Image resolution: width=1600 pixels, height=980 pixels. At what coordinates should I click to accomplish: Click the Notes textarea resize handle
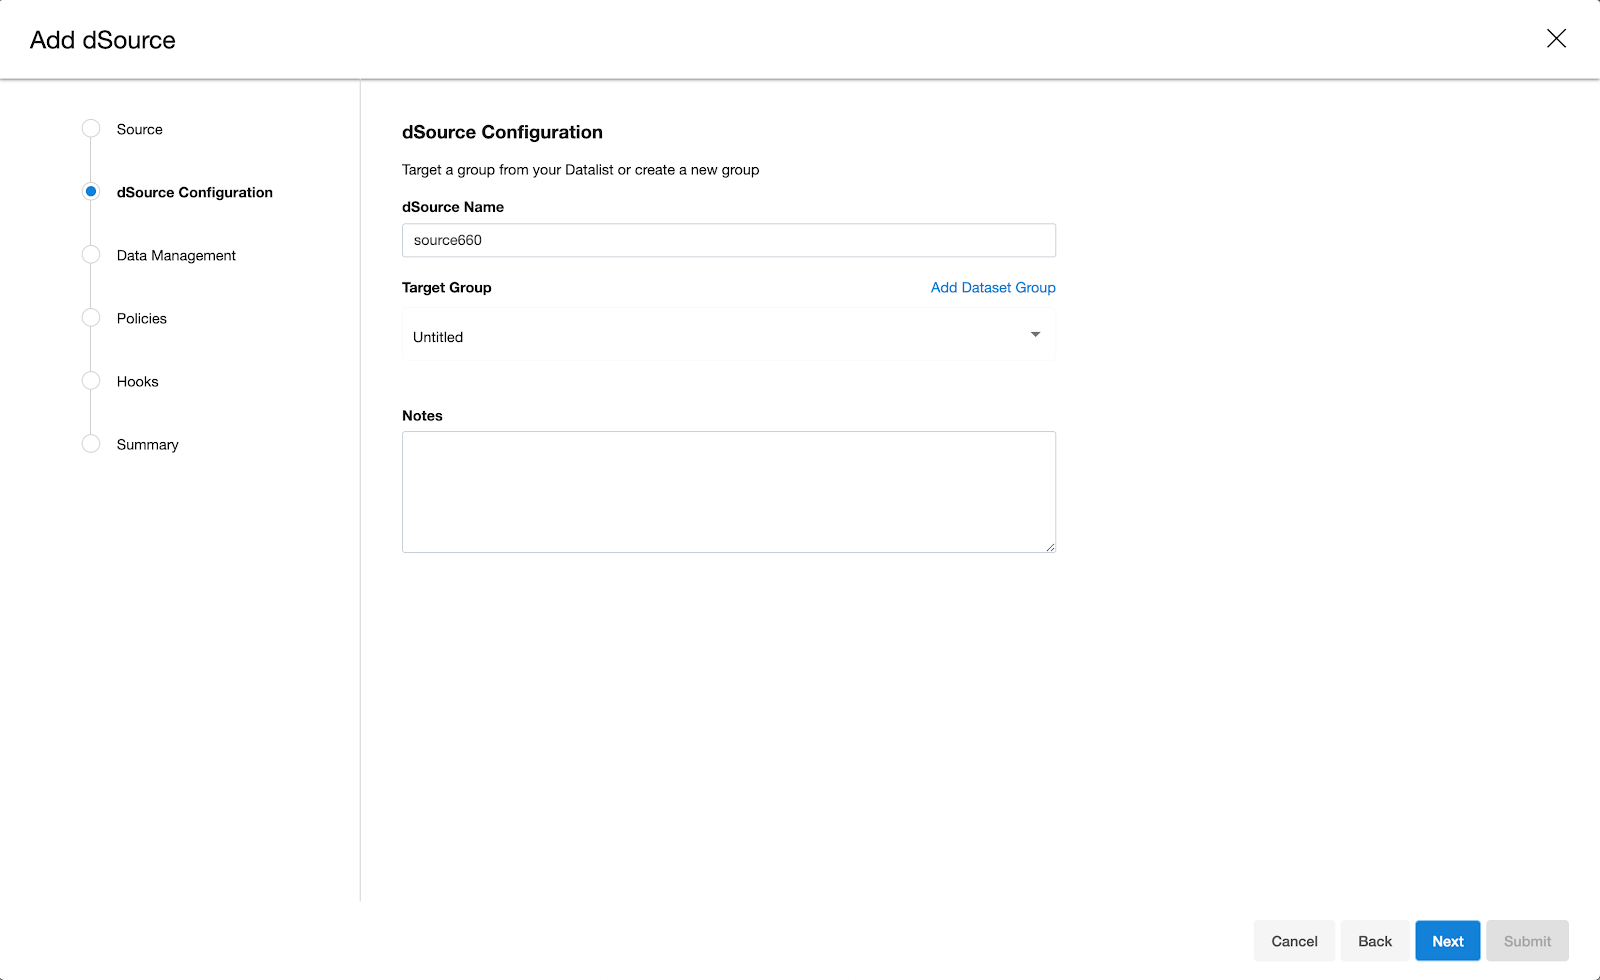1050,545
